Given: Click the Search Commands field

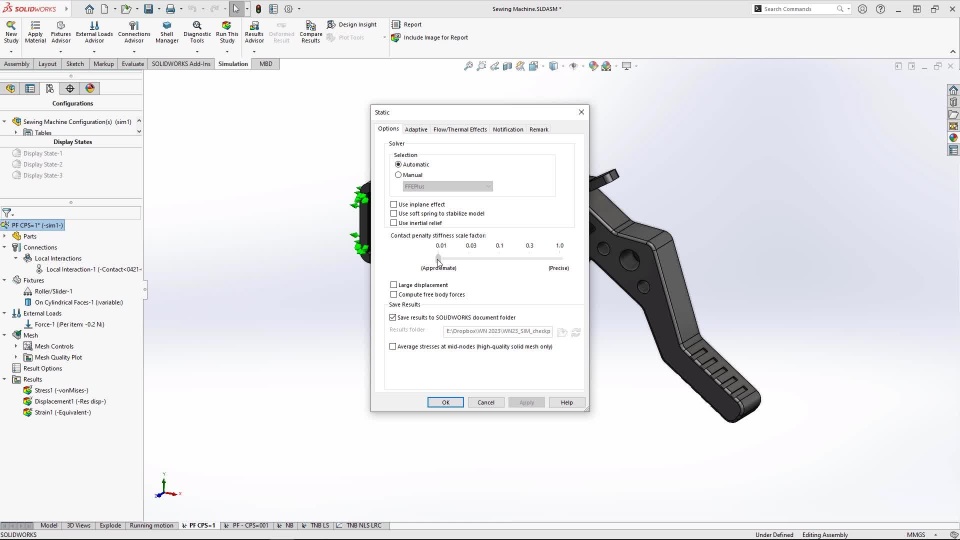Looking at the screenshot, I should 801,9.
